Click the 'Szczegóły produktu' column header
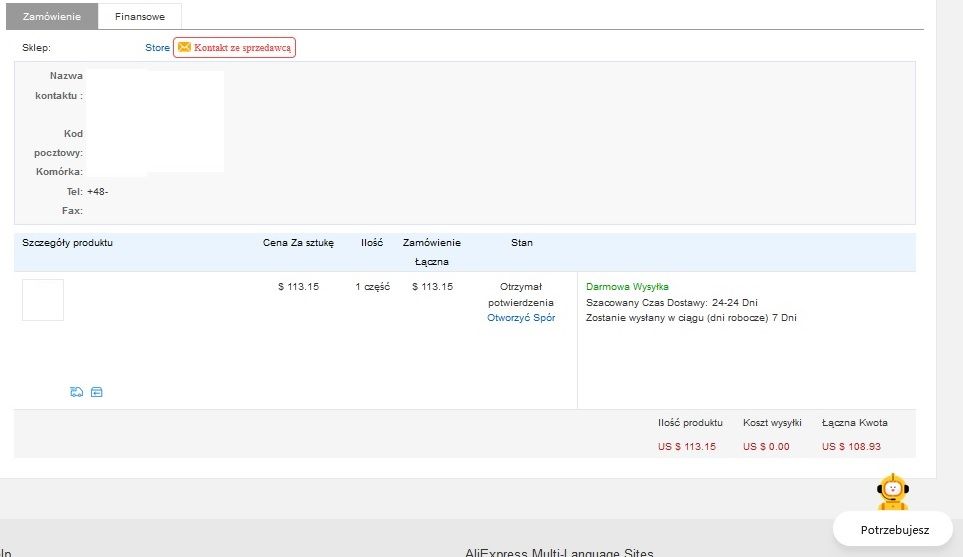 coord(68,243)
